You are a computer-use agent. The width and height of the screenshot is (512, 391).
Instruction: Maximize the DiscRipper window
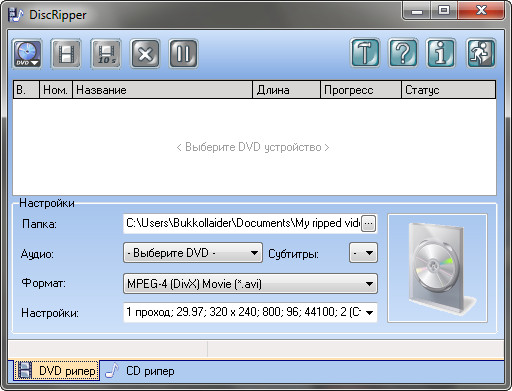pos(444,11)
